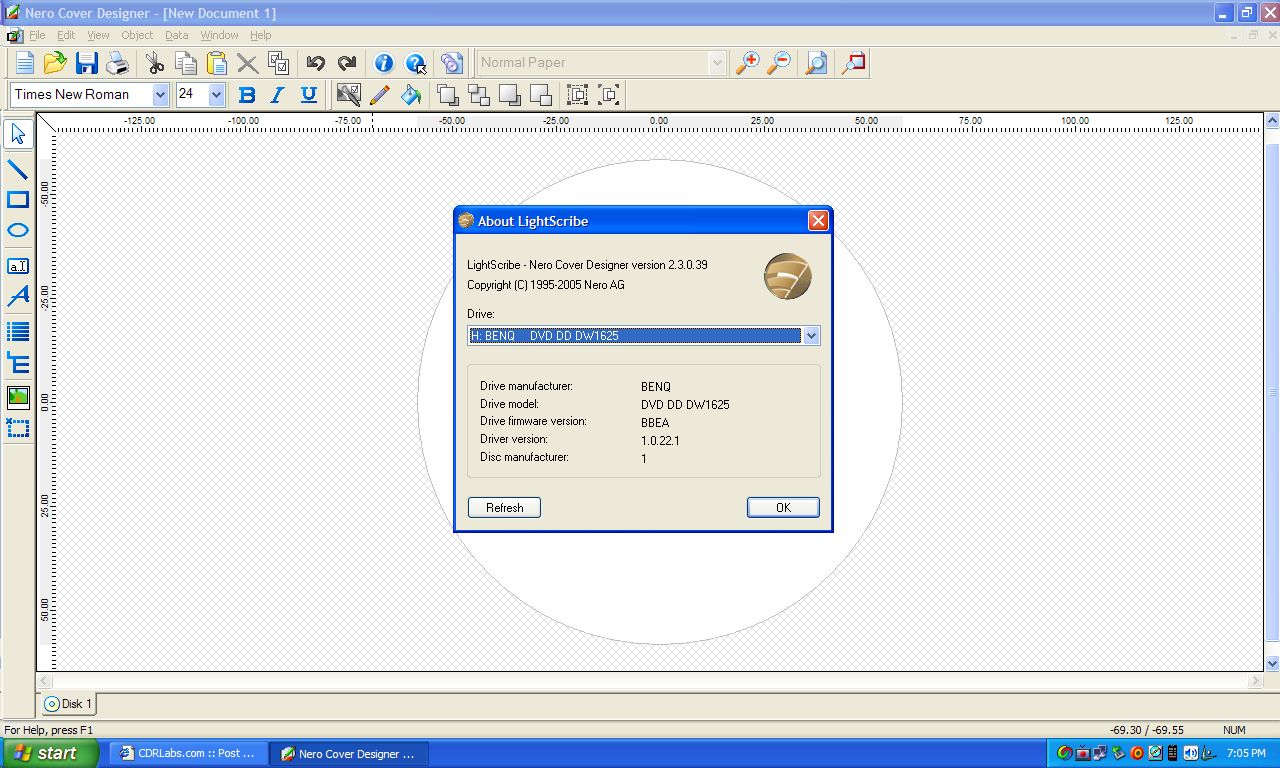The width and height of the screenshot is (1280, 768).
Task: Click the object properties wrench icon
Action: (x=348, y=95)
